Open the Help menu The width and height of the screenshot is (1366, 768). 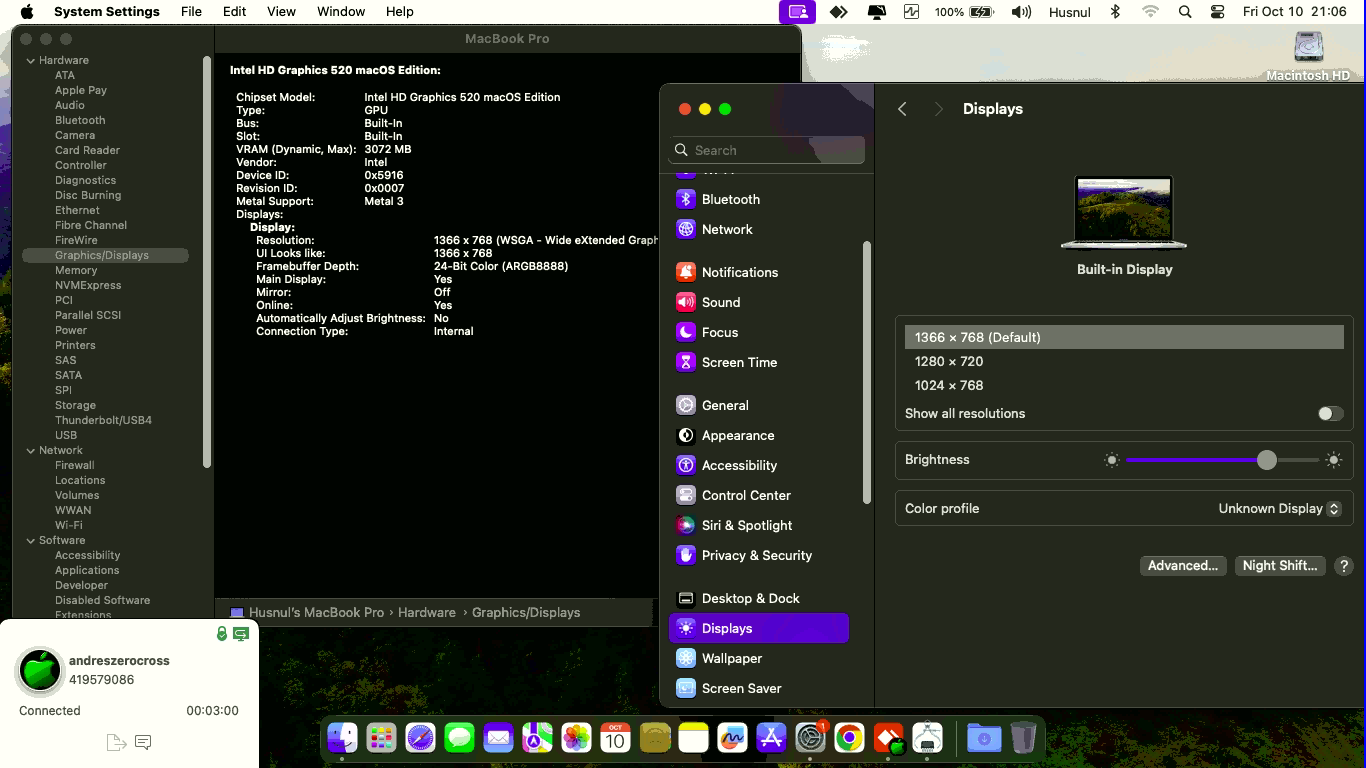coord(400,12)
